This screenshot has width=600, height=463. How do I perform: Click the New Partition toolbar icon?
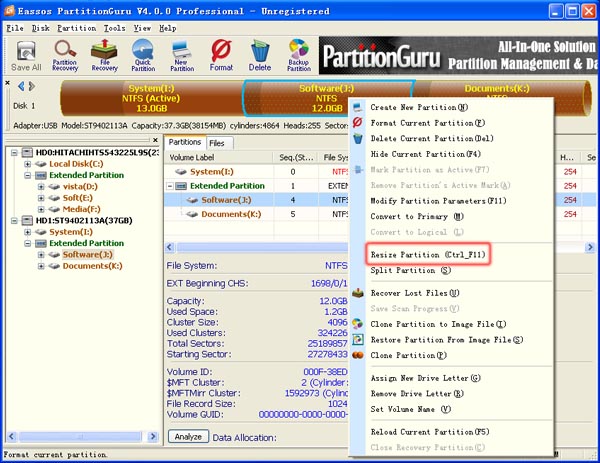pos(182,56)
